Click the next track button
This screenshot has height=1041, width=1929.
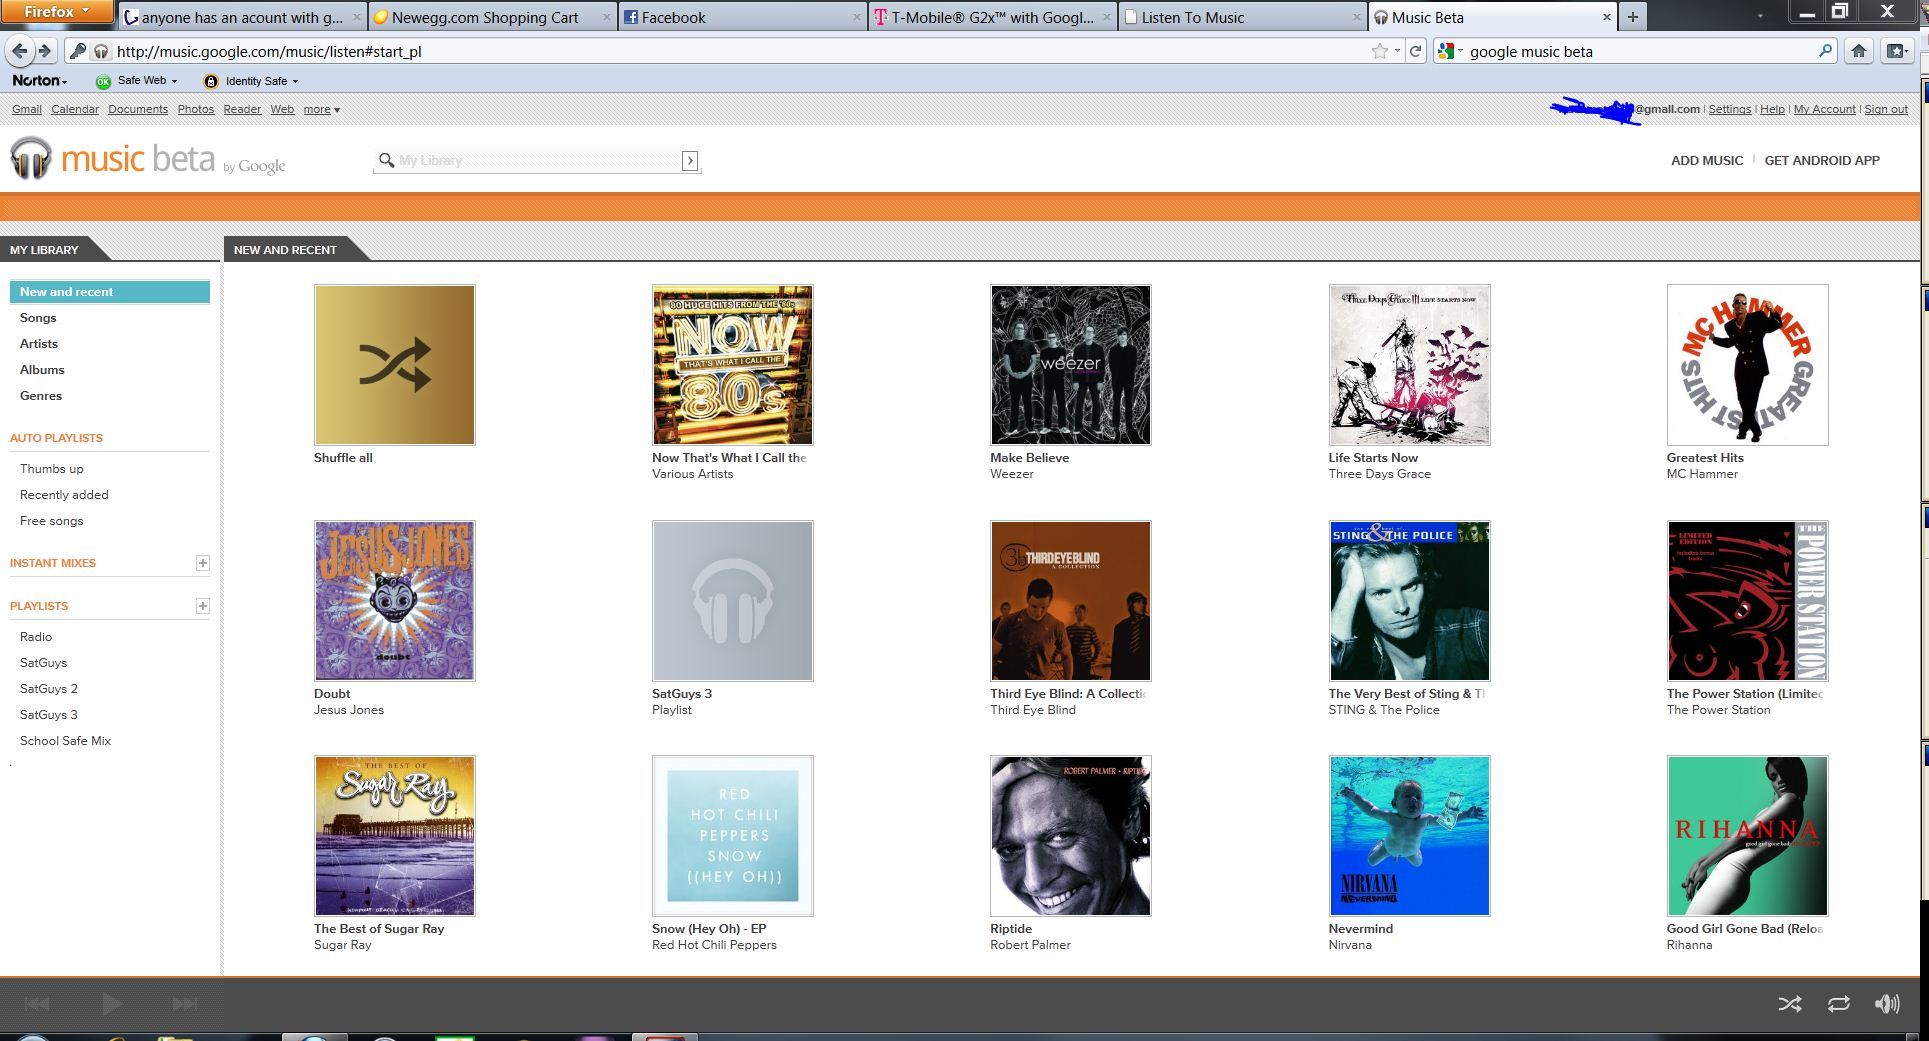click(185, 1004)
